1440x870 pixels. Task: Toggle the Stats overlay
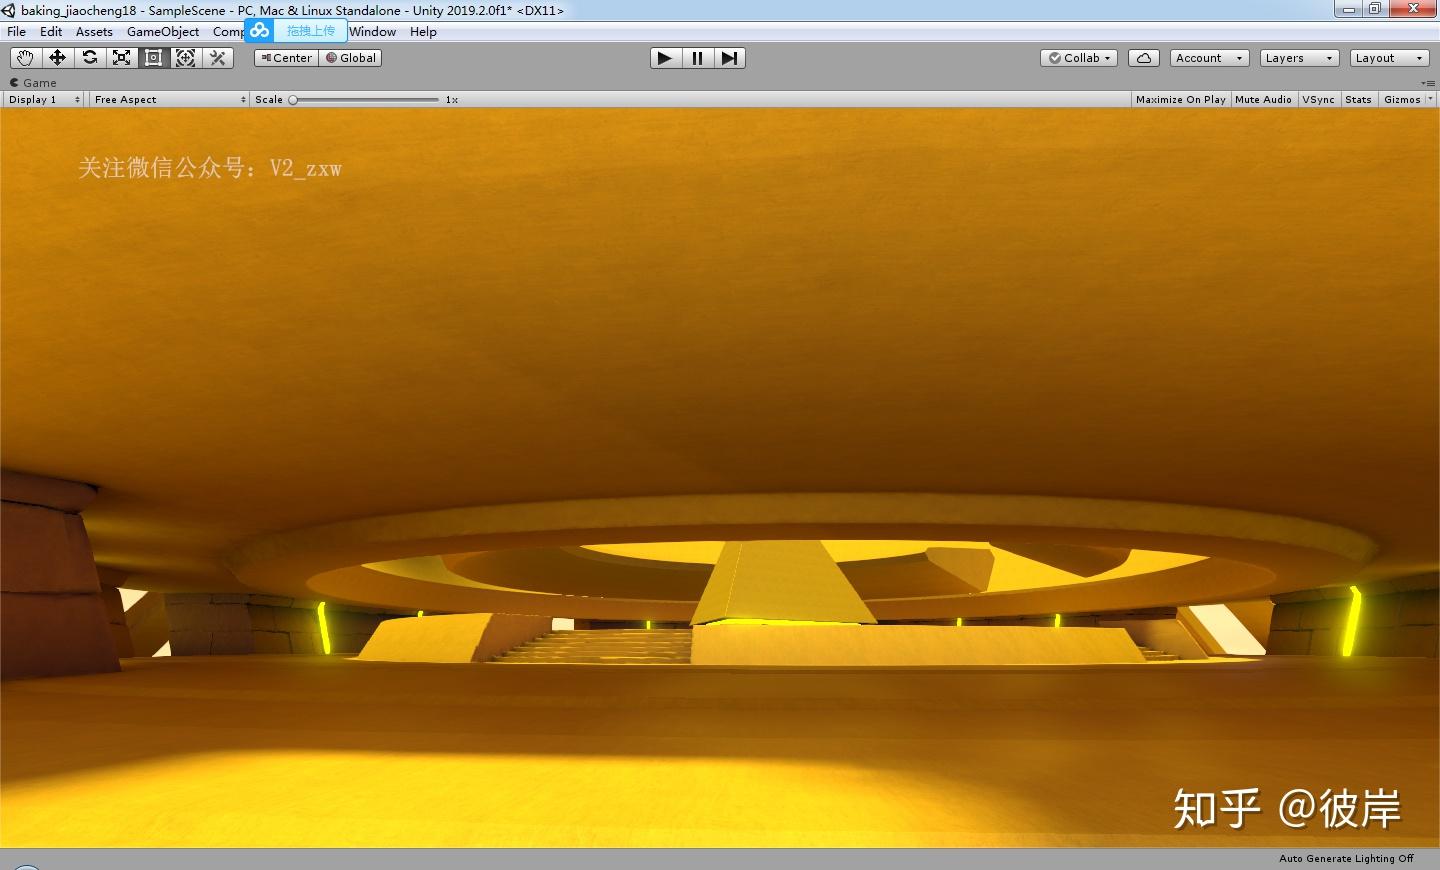point(1358,99)
